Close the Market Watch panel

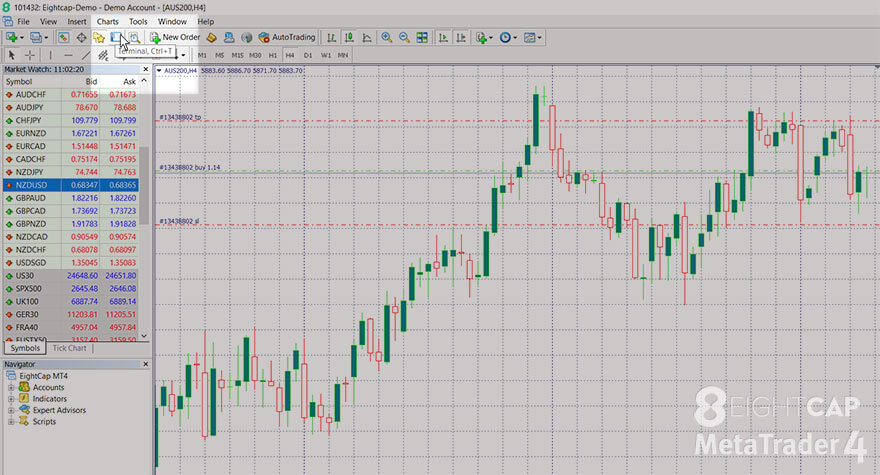146,69
